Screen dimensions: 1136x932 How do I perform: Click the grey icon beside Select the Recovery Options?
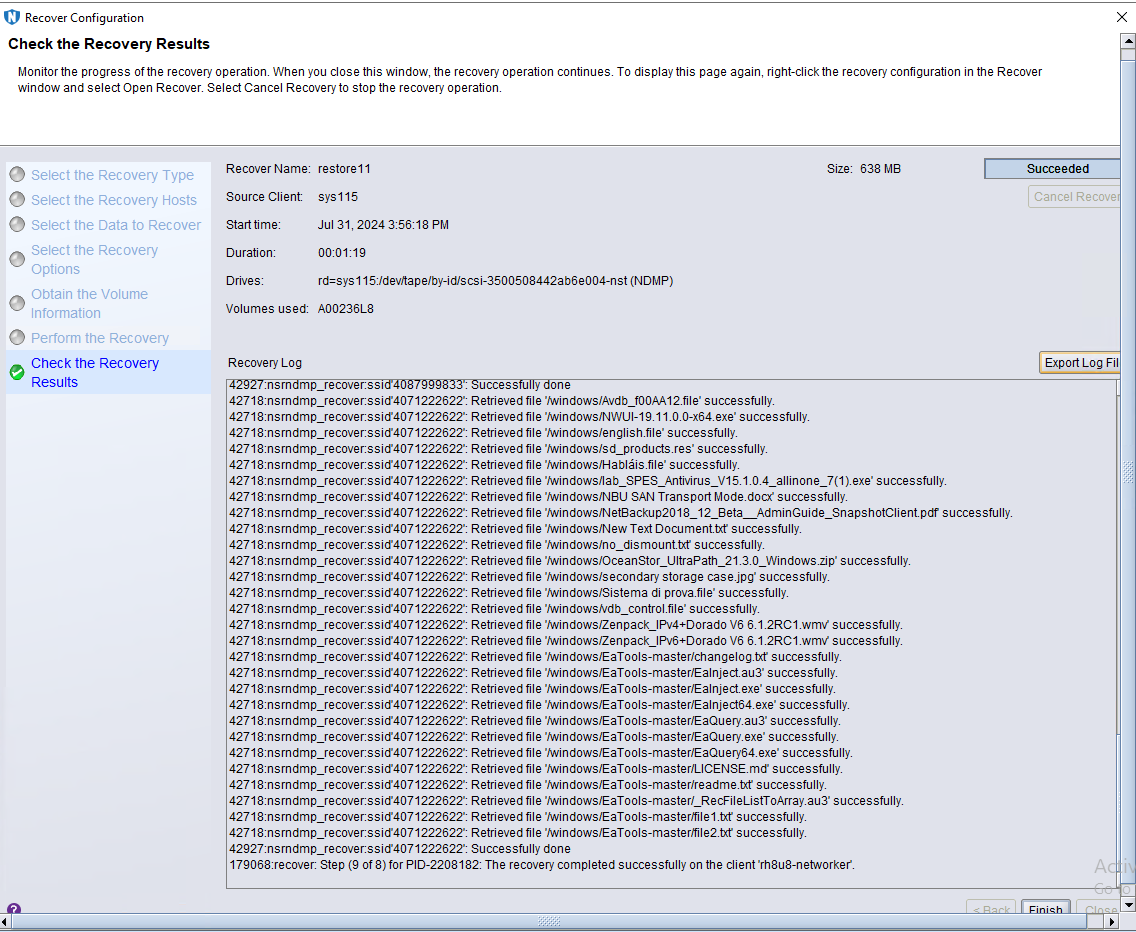17,259
